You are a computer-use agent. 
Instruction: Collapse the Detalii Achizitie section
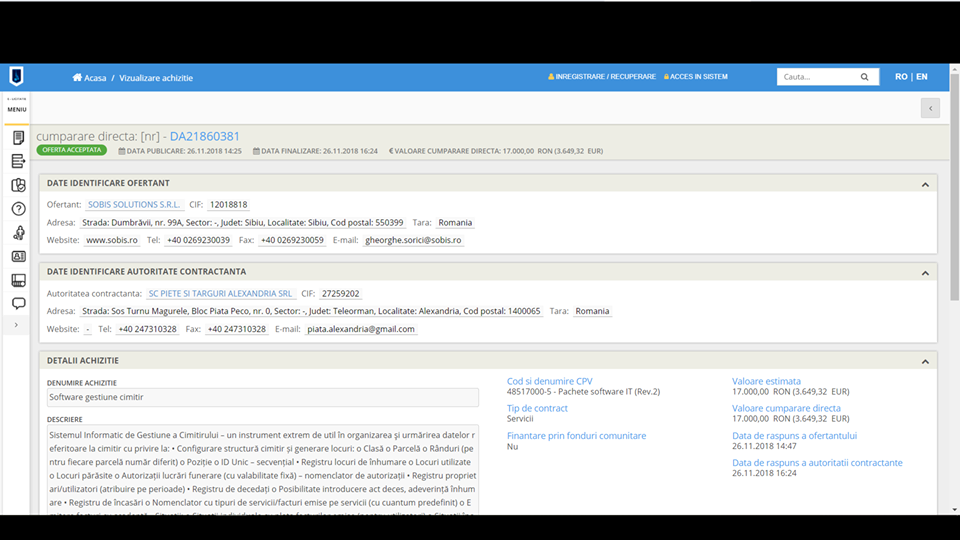(925, 361)
